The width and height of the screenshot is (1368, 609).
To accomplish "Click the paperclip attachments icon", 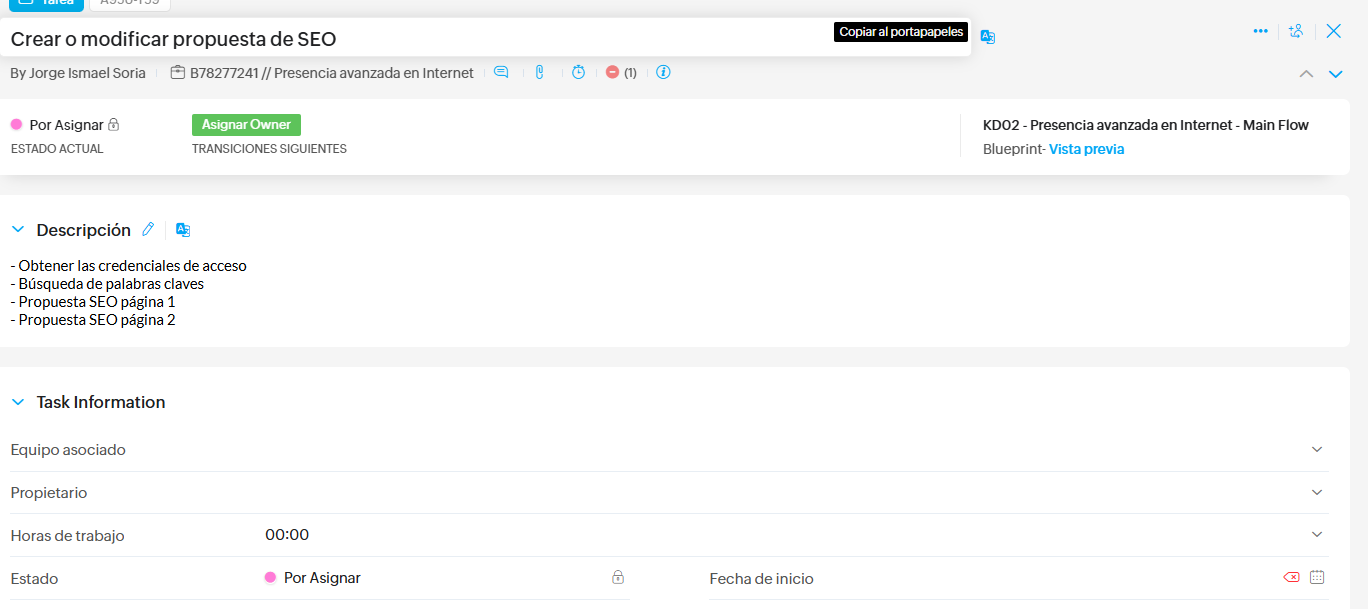I will (x=540, y=72).
